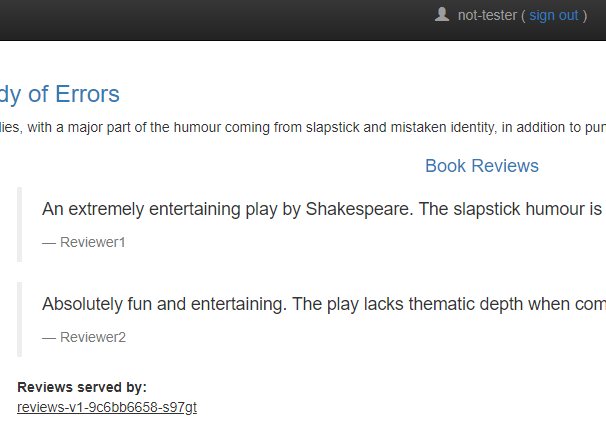This screenshot has height=436, width=606.
Task: Click the Reviewer2 attribution
Action: [84, 337]
